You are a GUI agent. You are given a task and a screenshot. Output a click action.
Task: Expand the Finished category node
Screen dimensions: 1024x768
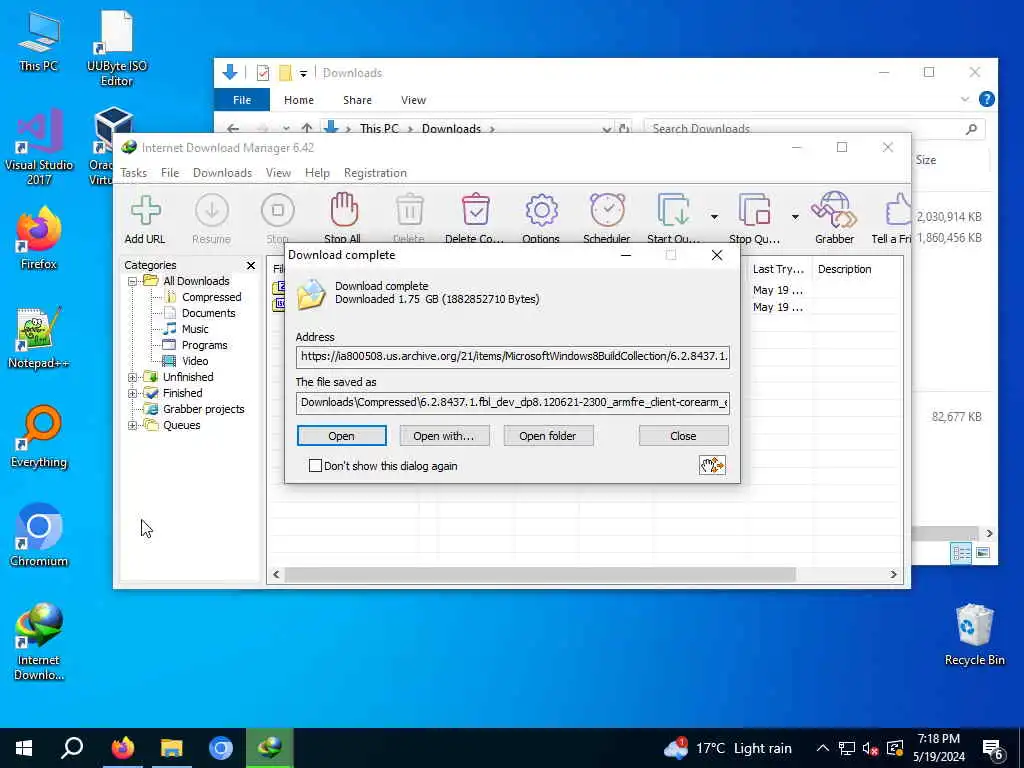click(x=133, y=393)
